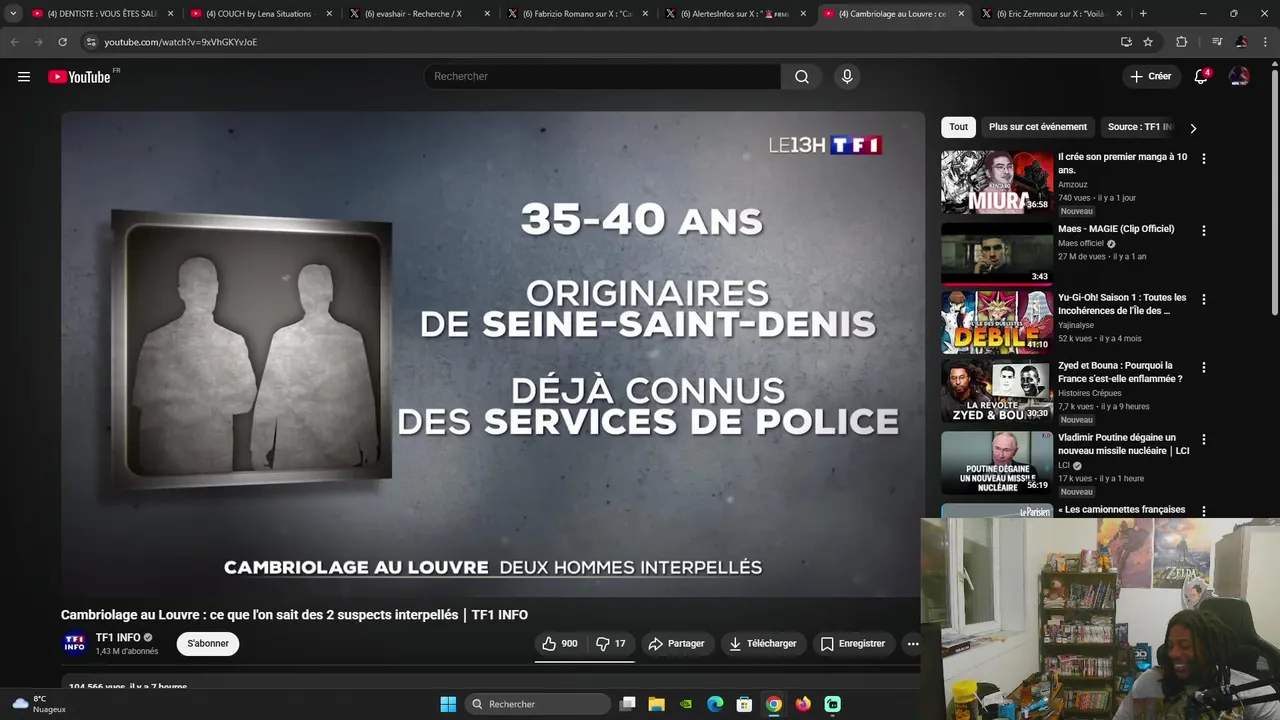Like the video with thumbs up
This screenshot has height=720, width=1280.
coord(560,644)
